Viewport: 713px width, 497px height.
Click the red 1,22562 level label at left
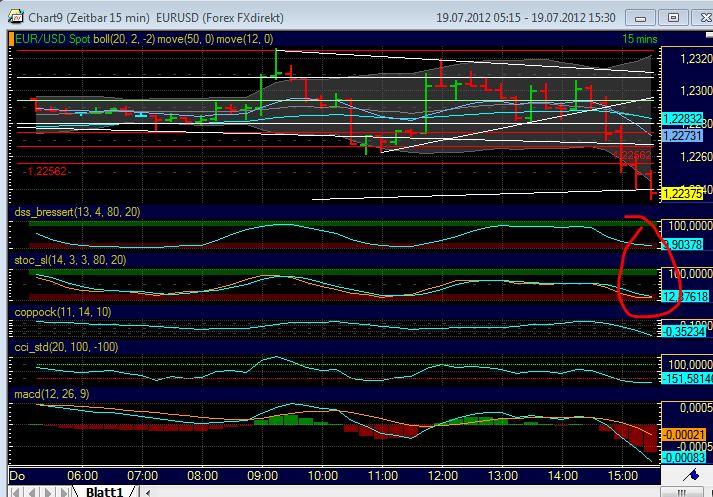[x=47, y=171]
